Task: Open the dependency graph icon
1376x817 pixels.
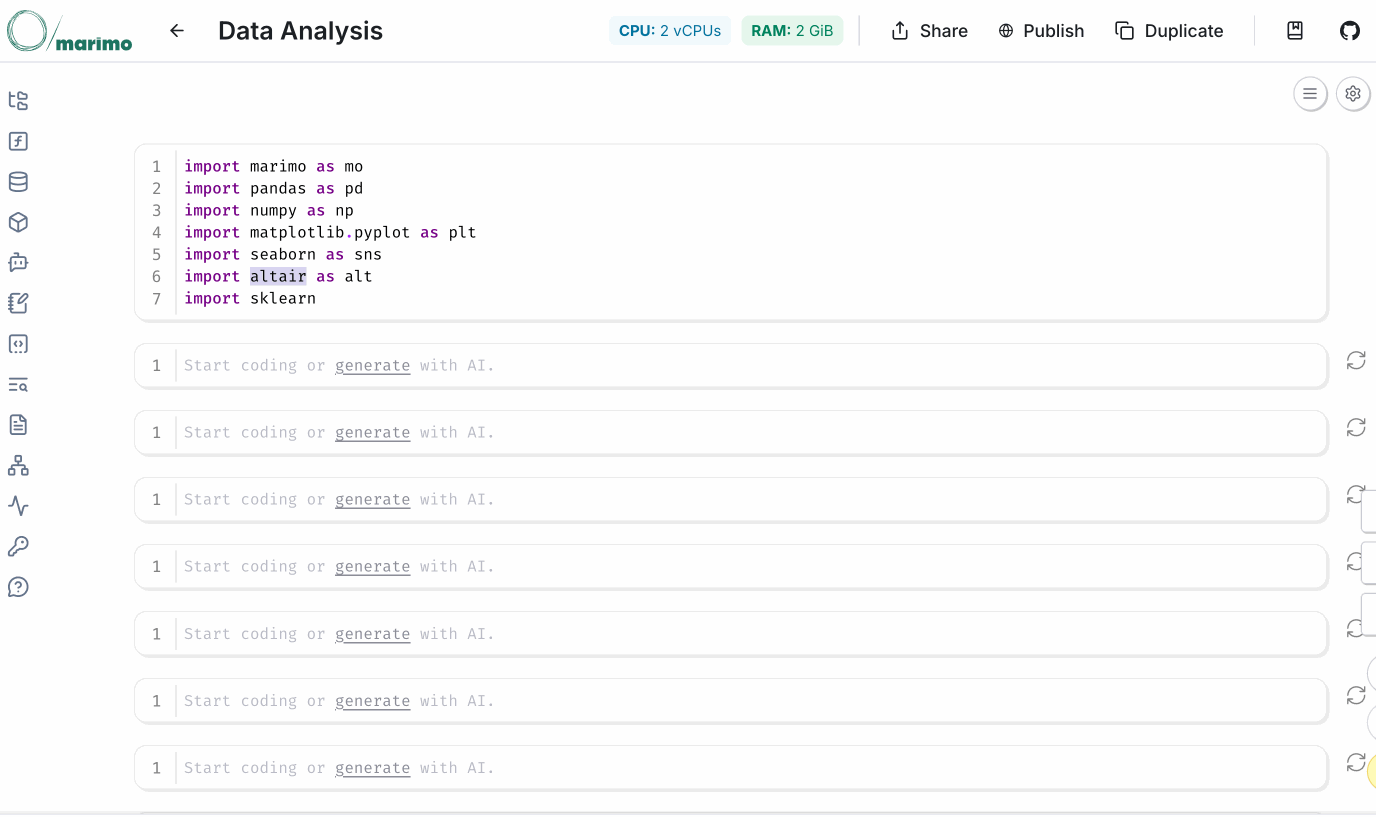Action: pyautogui.click(x=18, y=466)
